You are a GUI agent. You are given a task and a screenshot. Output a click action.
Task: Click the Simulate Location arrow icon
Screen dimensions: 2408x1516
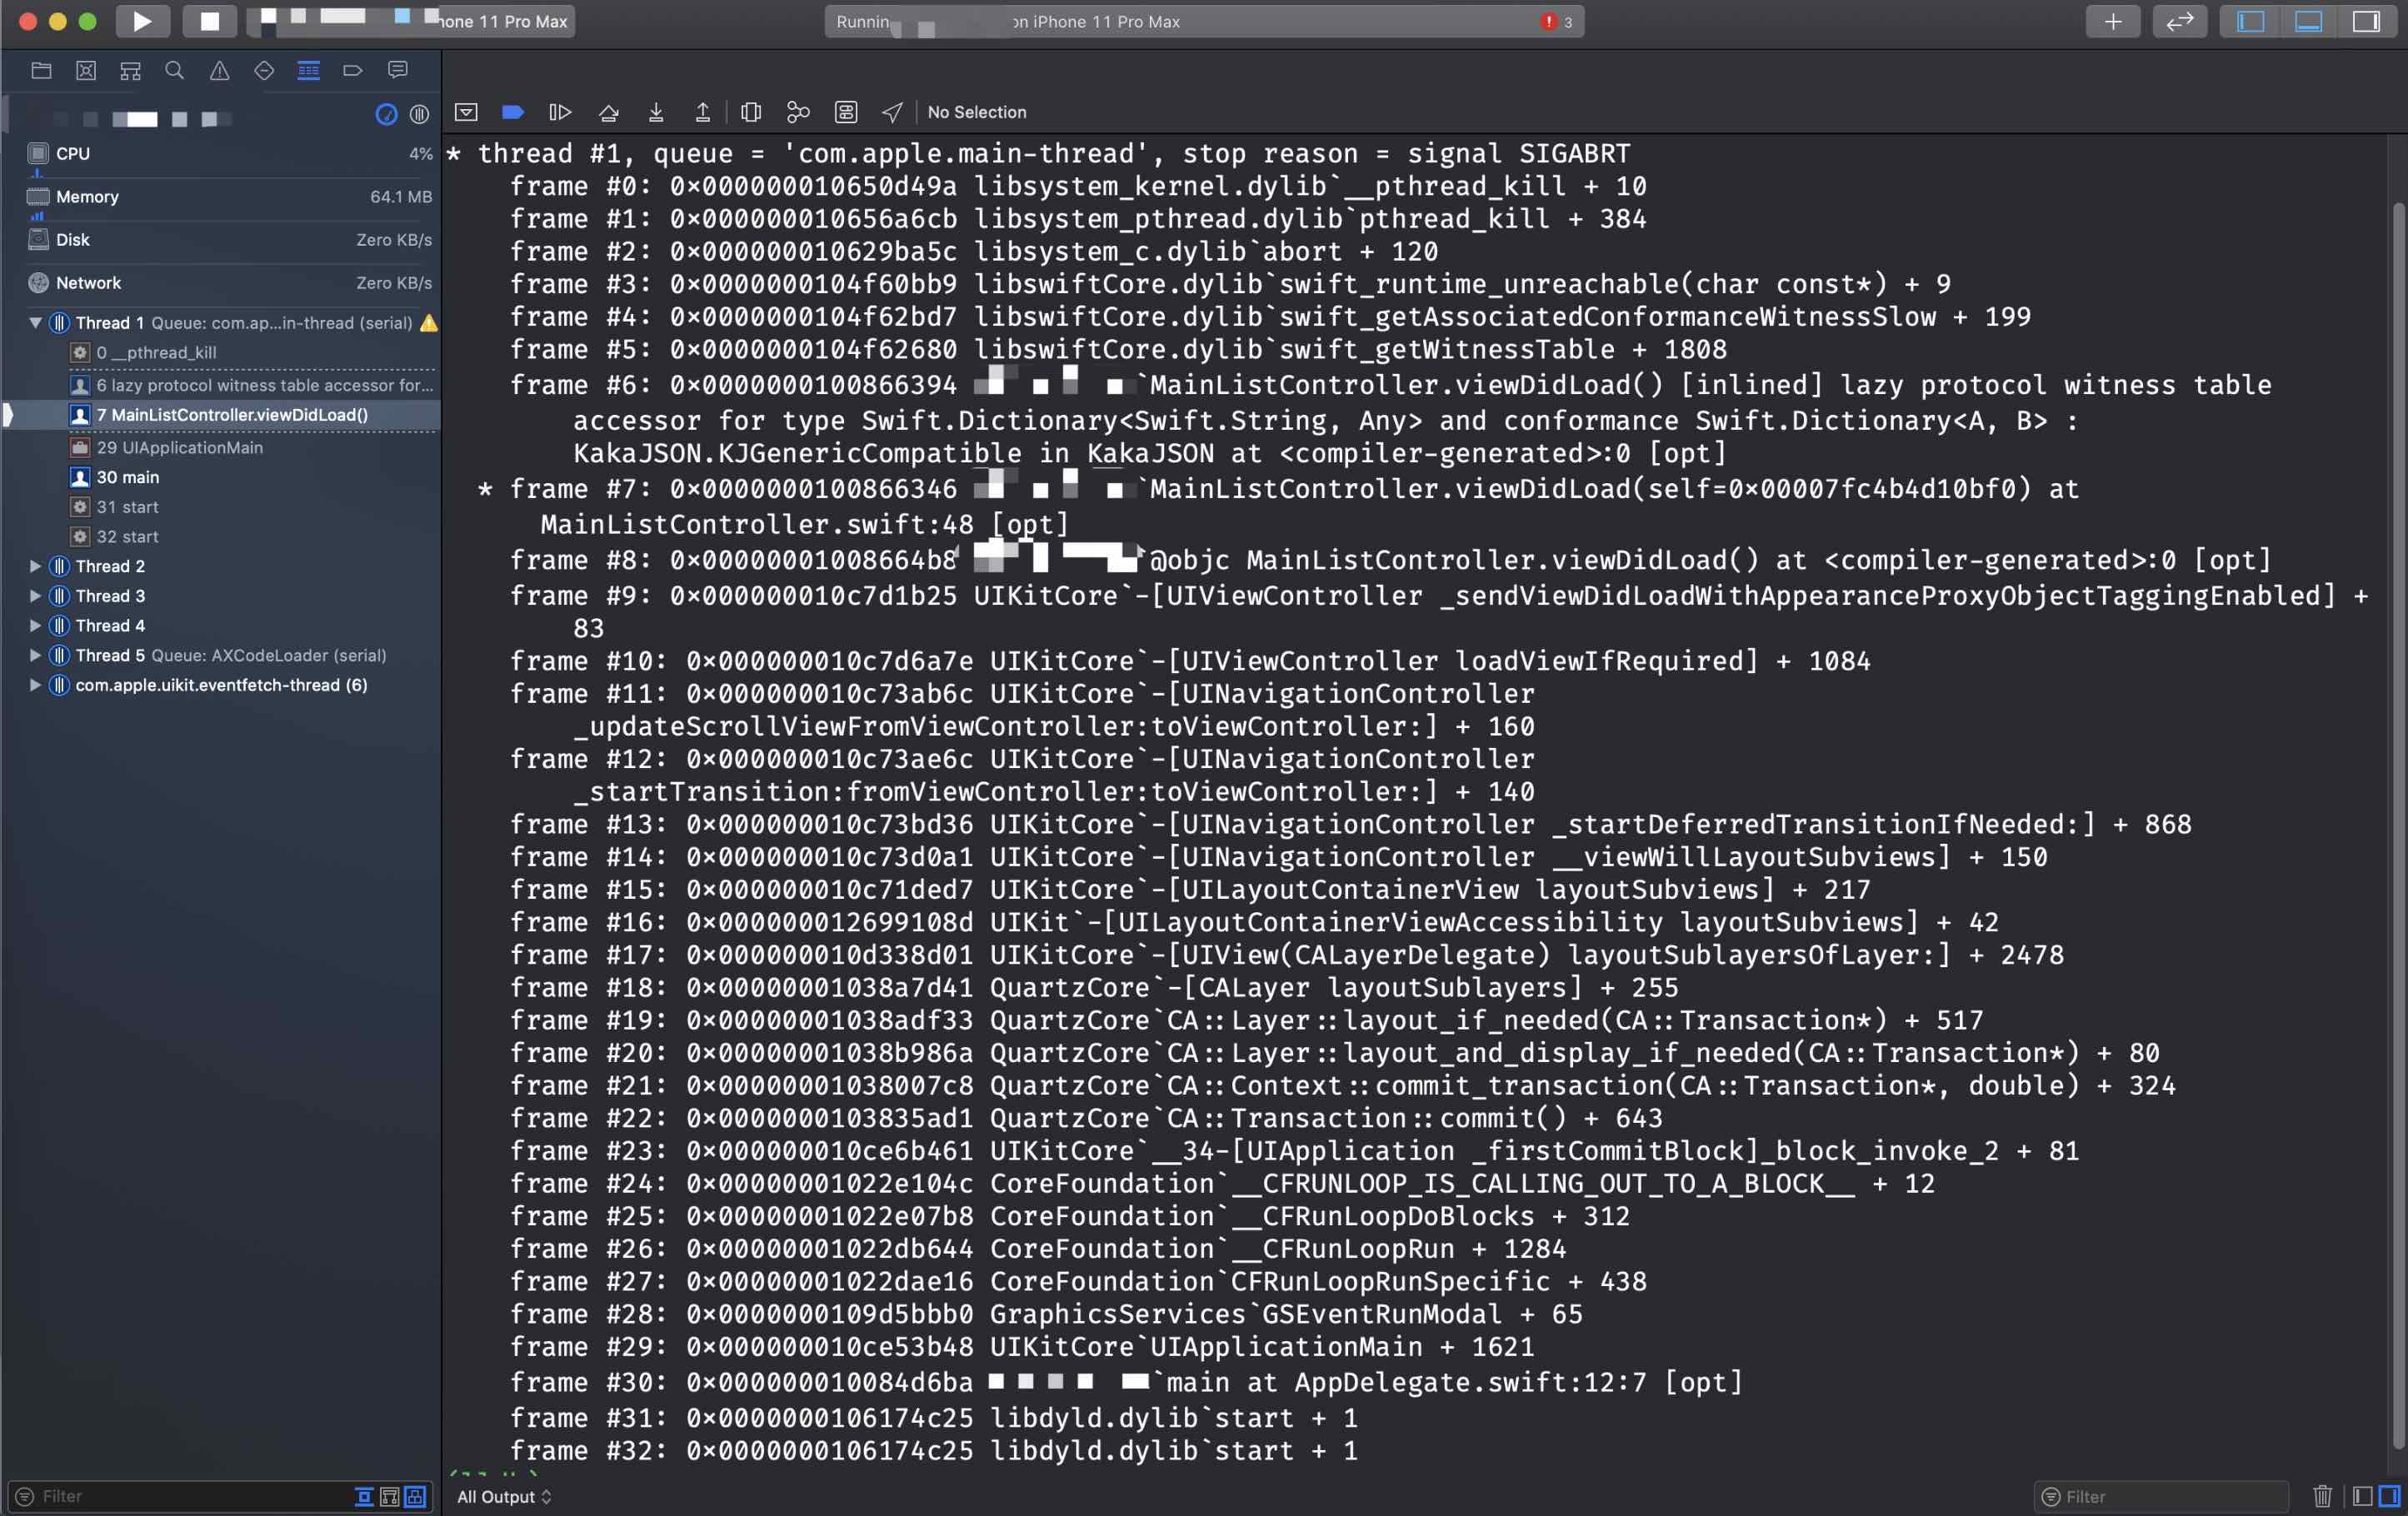(892, 112)
